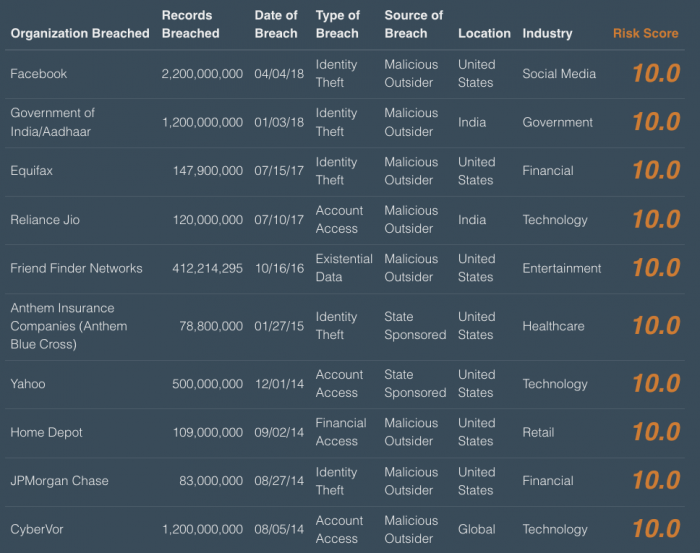
Task: Select the 412,214,295 records breached cell
Action: (x=201, y=268)
